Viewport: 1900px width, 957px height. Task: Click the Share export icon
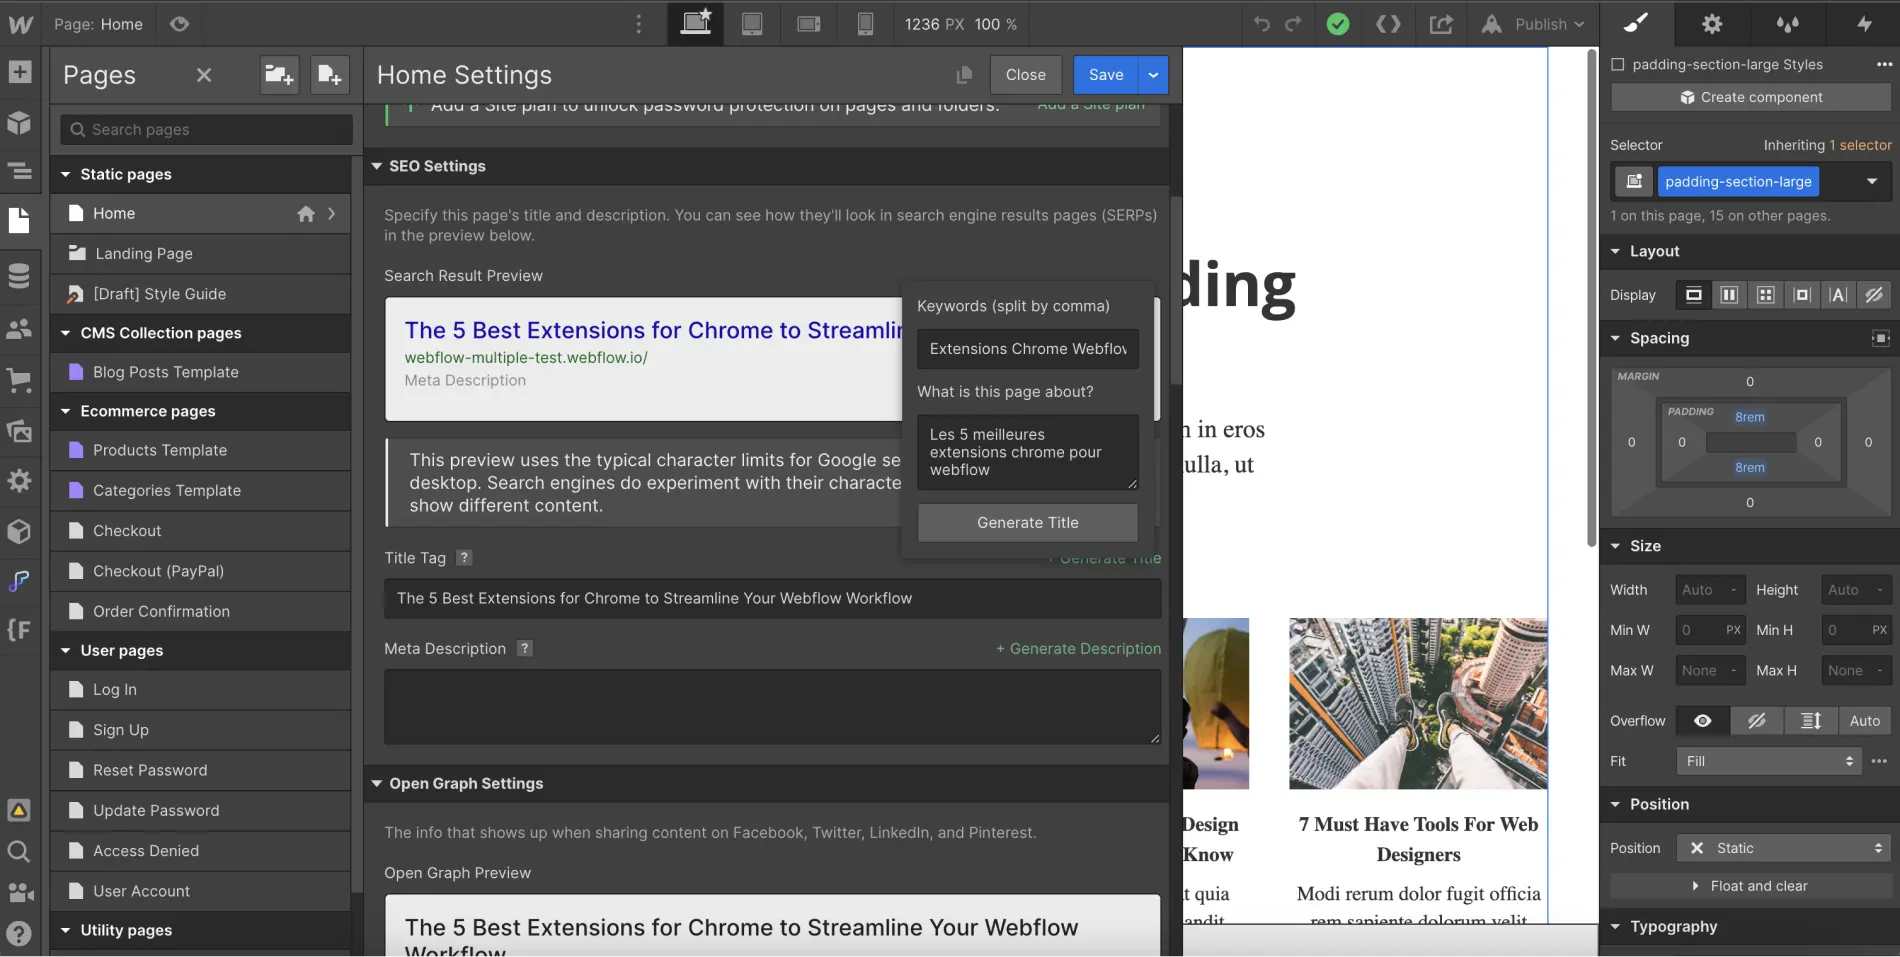pos(1441,24)
